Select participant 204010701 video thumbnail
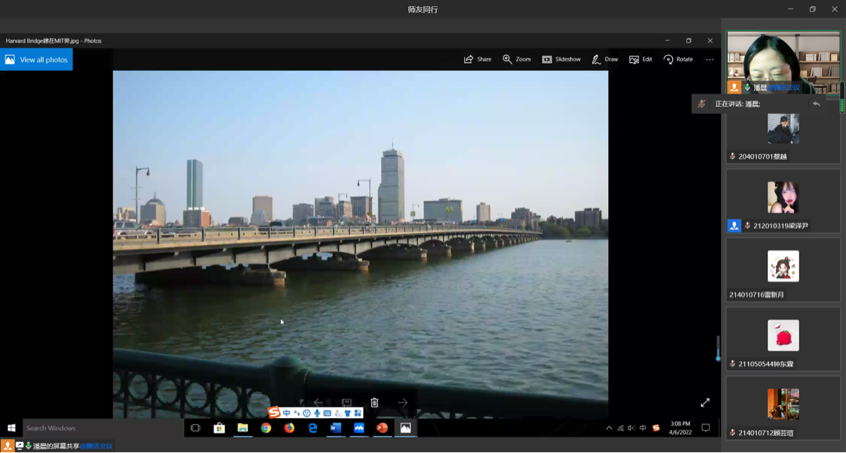846x453 pixels. [x=783, y=130]
